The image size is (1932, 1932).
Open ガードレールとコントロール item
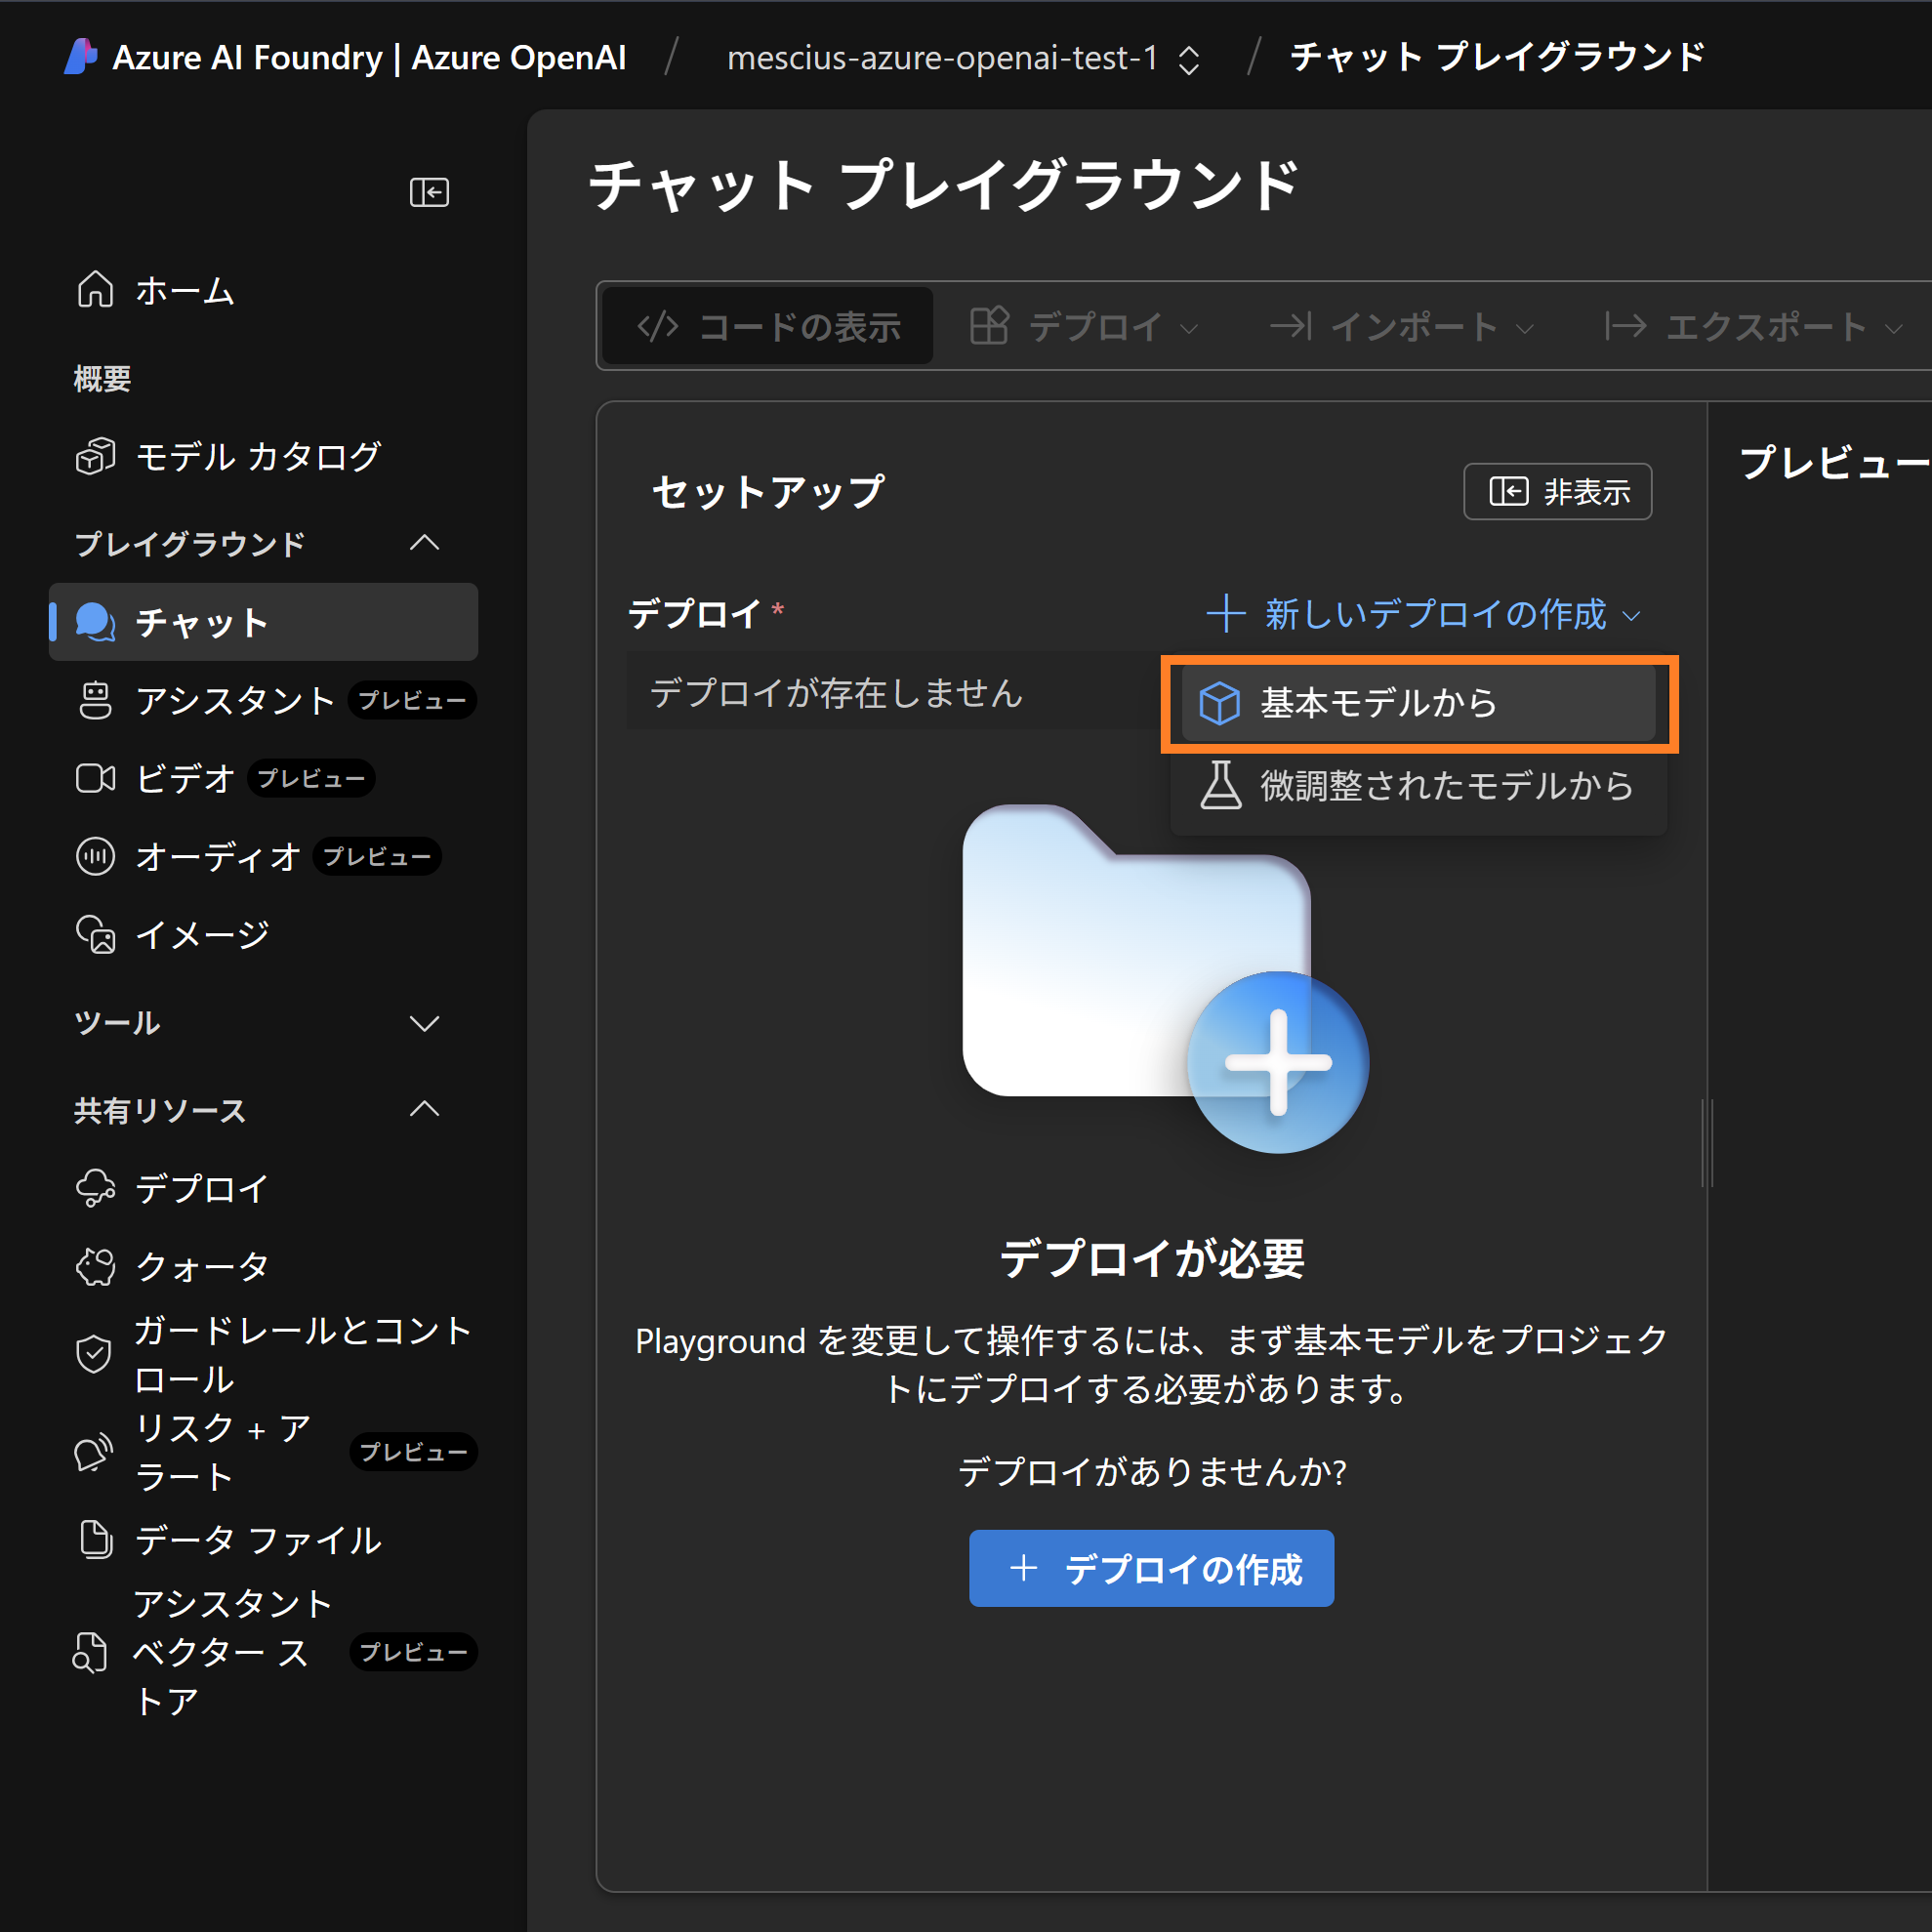(263, 1354)
